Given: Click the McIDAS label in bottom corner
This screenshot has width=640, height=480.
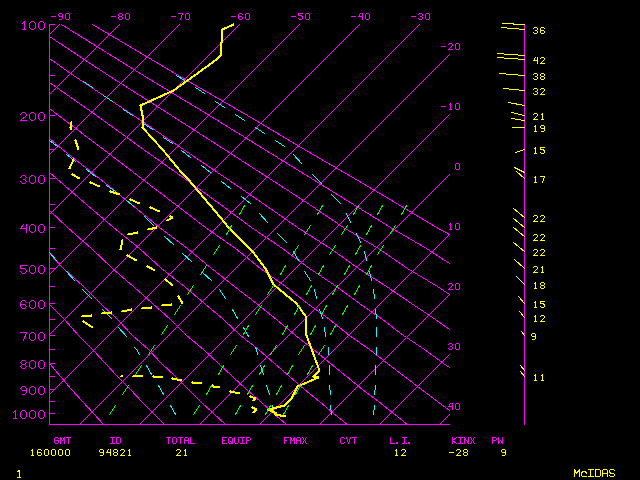Looking at the screenshot, I should [593, 472].
